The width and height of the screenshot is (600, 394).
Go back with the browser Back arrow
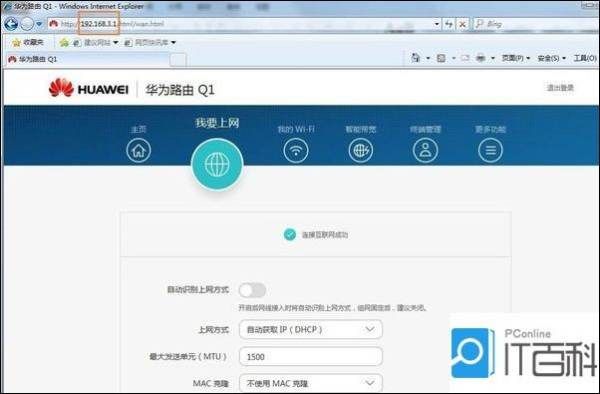click(x=11, y=24)
